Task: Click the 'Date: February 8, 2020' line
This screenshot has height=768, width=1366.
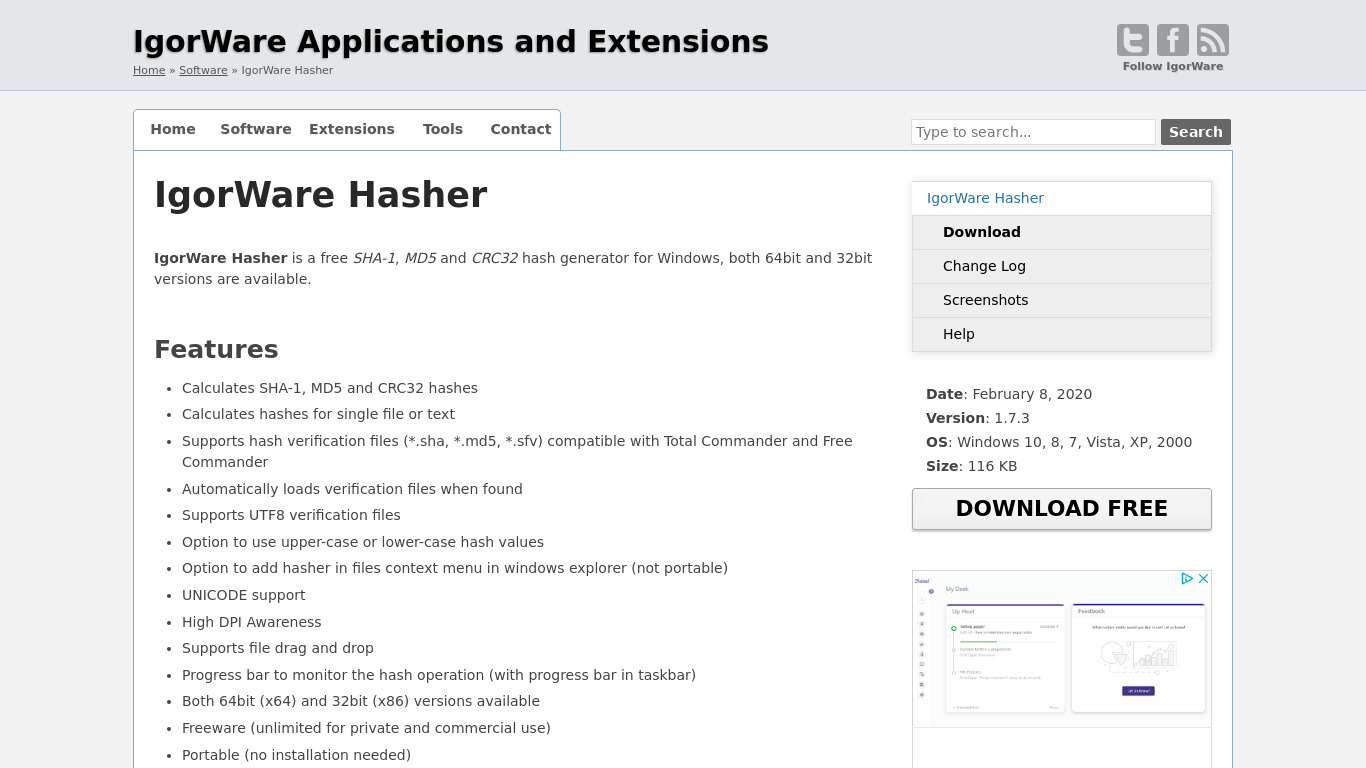Action: 1009,394
